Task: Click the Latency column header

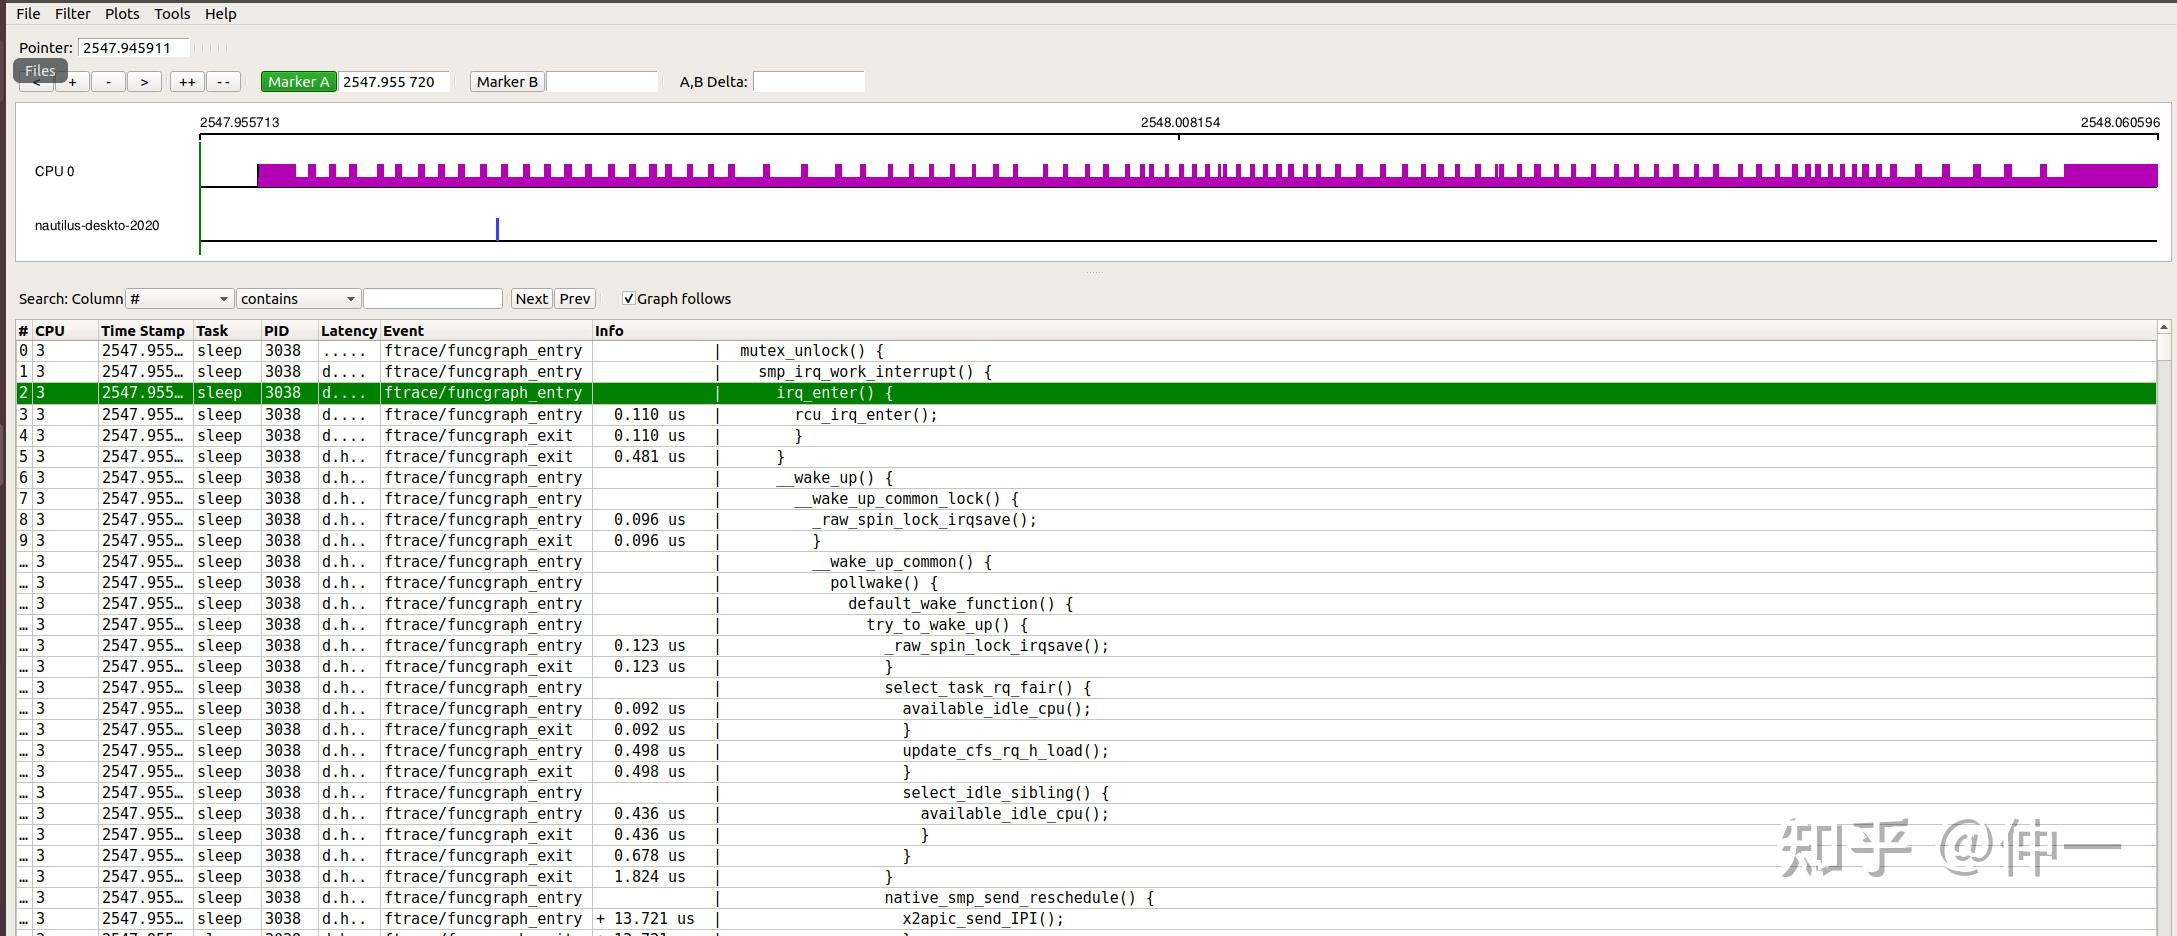Action: 348,331
